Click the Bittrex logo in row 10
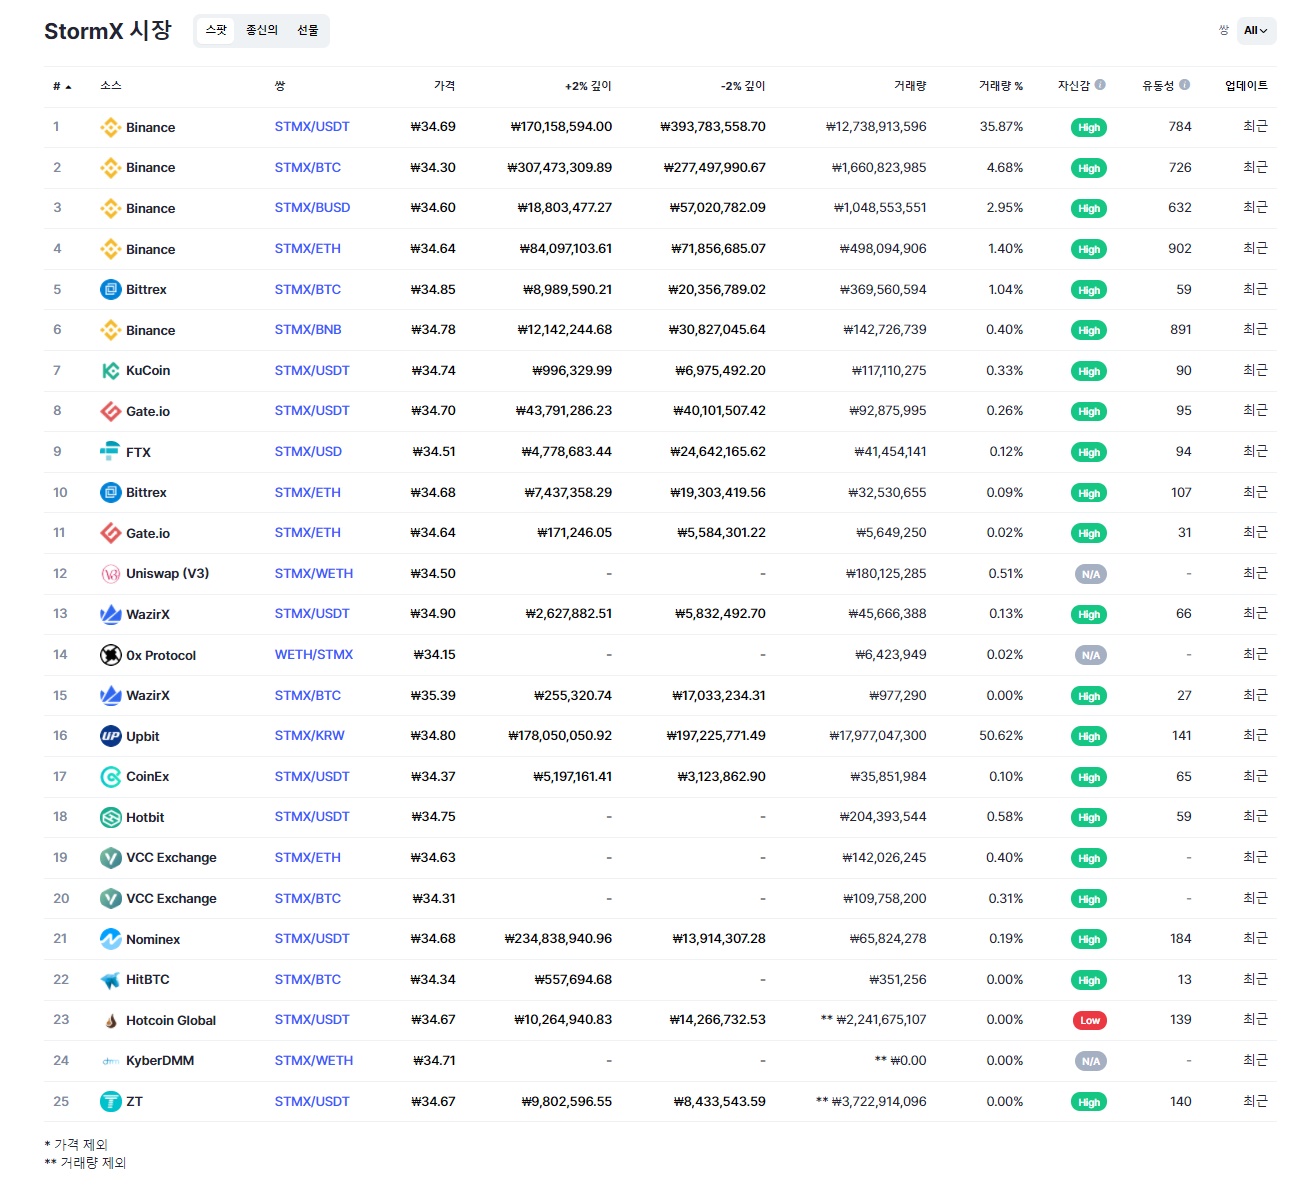 (111, 492)
